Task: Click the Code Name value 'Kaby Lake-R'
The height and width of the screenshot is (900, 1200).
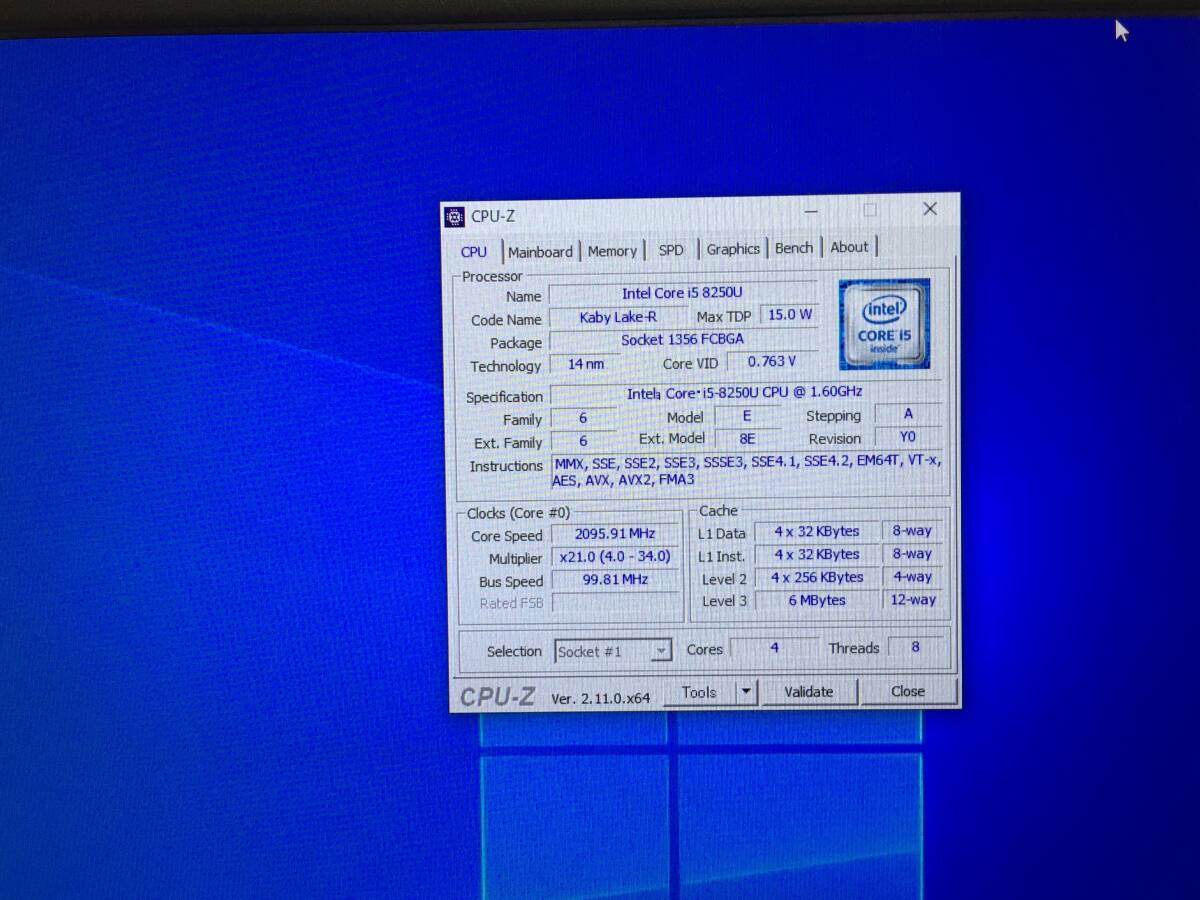Action: pos(618,317)
